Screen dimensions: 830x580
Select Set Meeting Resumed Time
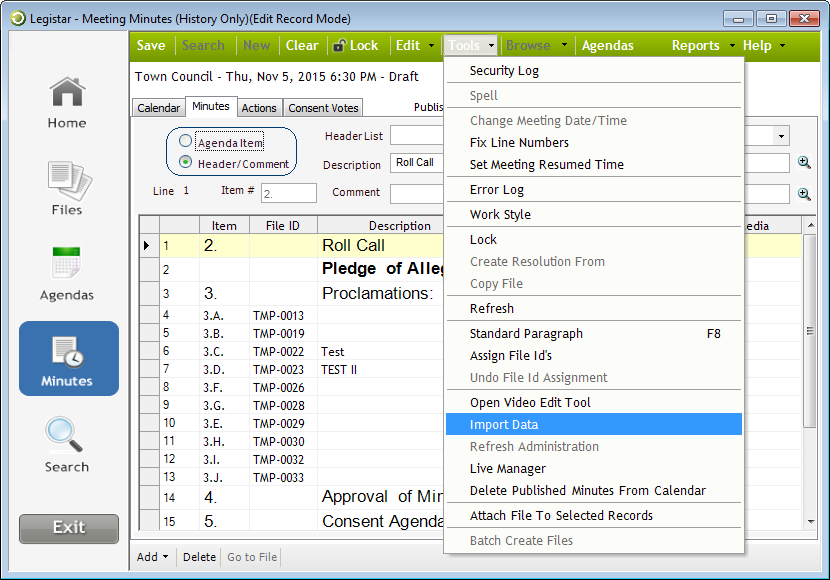click(x=594, y=165)
